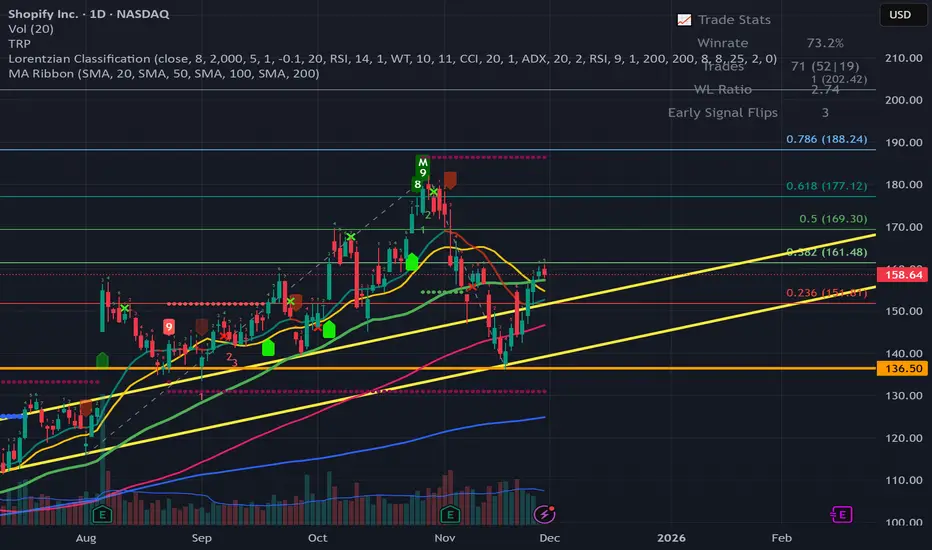Select the TRP indicator legend
932x550 pixels.
[x=20, y=43]
